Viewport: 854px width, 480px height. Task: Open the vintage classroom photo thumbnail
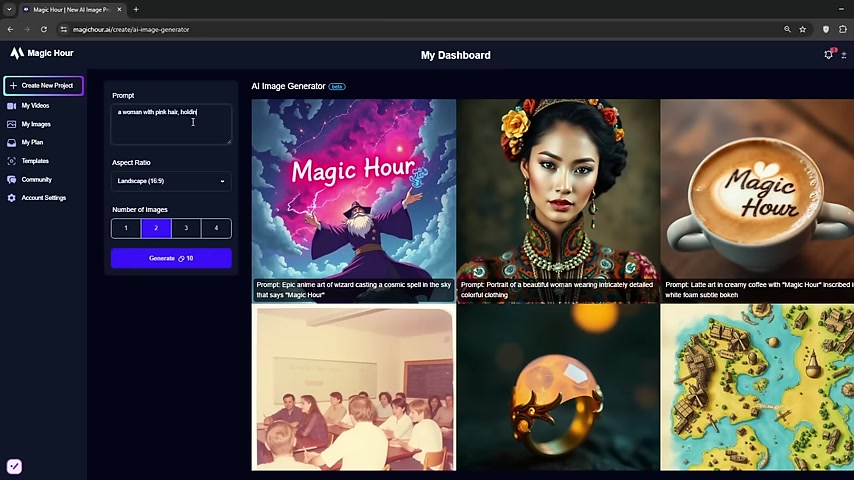pyautogui.click(x=353, y=387)
